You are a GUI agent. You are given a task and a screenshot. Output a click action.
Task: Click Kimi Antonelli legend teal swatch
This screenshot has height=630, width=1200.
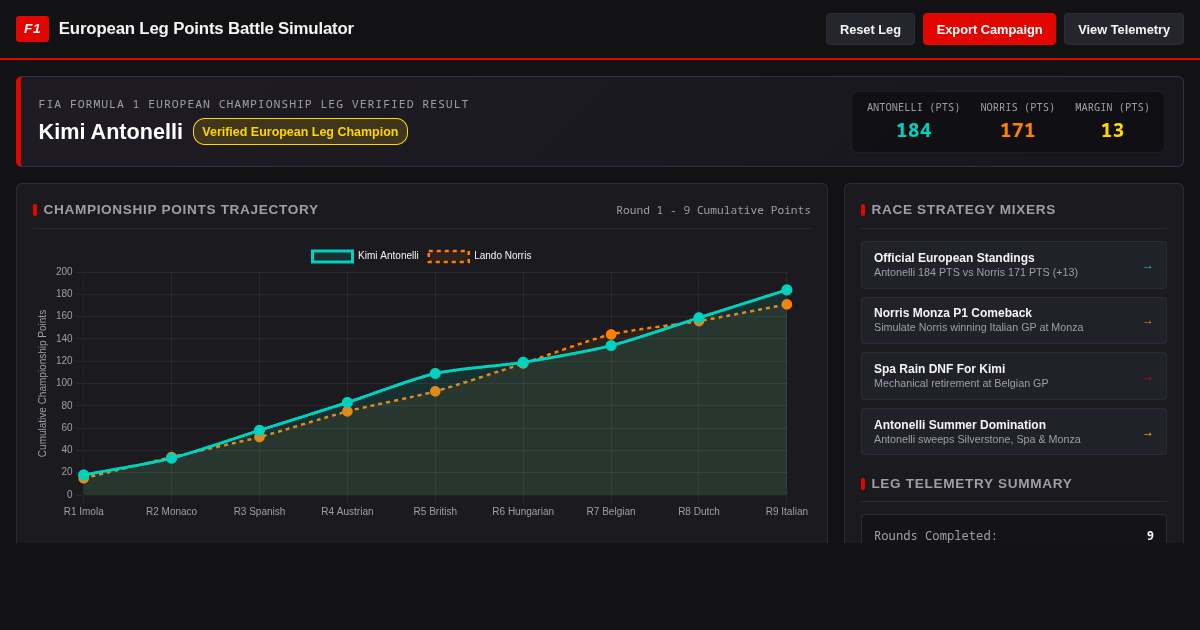point(332,256)
